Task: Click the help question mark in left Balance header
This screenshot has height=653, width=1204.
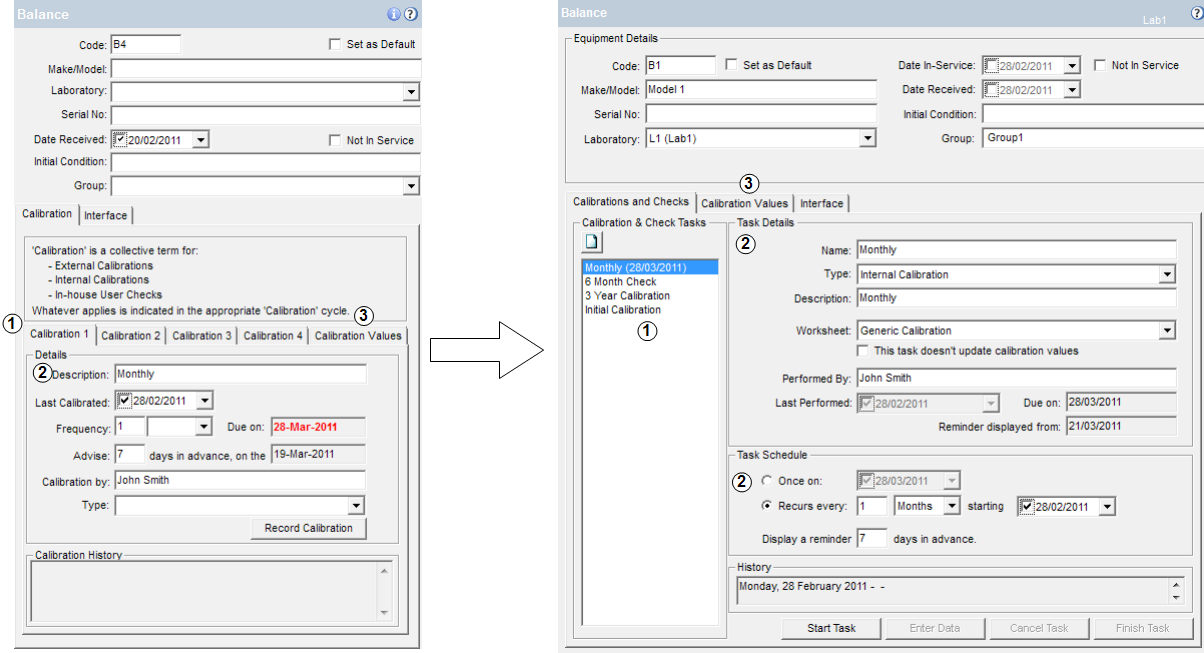Action: coord(410,14)
